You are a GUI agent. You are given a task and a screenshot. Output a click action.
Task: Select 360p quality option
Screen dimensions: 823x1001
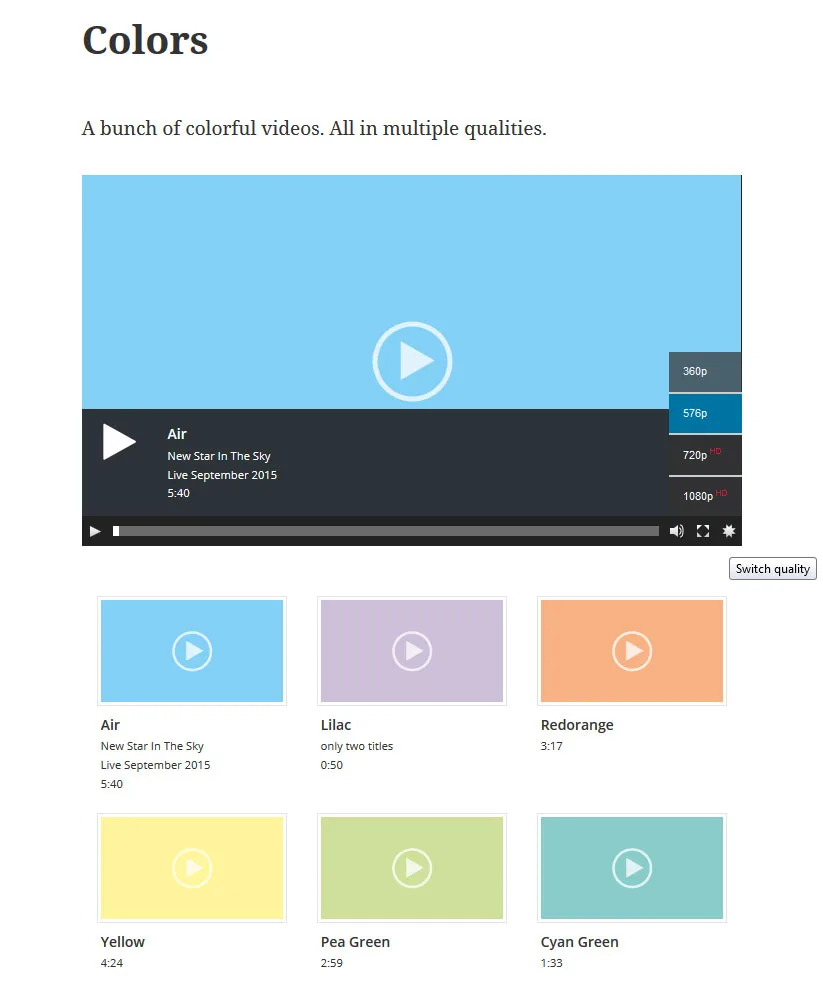tap(705, 372)
